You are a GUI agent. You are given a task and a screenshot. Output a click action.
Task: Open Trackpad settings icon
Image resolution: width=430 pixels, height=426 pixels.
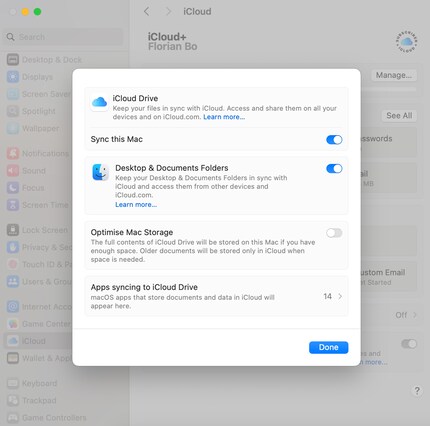click(13, 400)
